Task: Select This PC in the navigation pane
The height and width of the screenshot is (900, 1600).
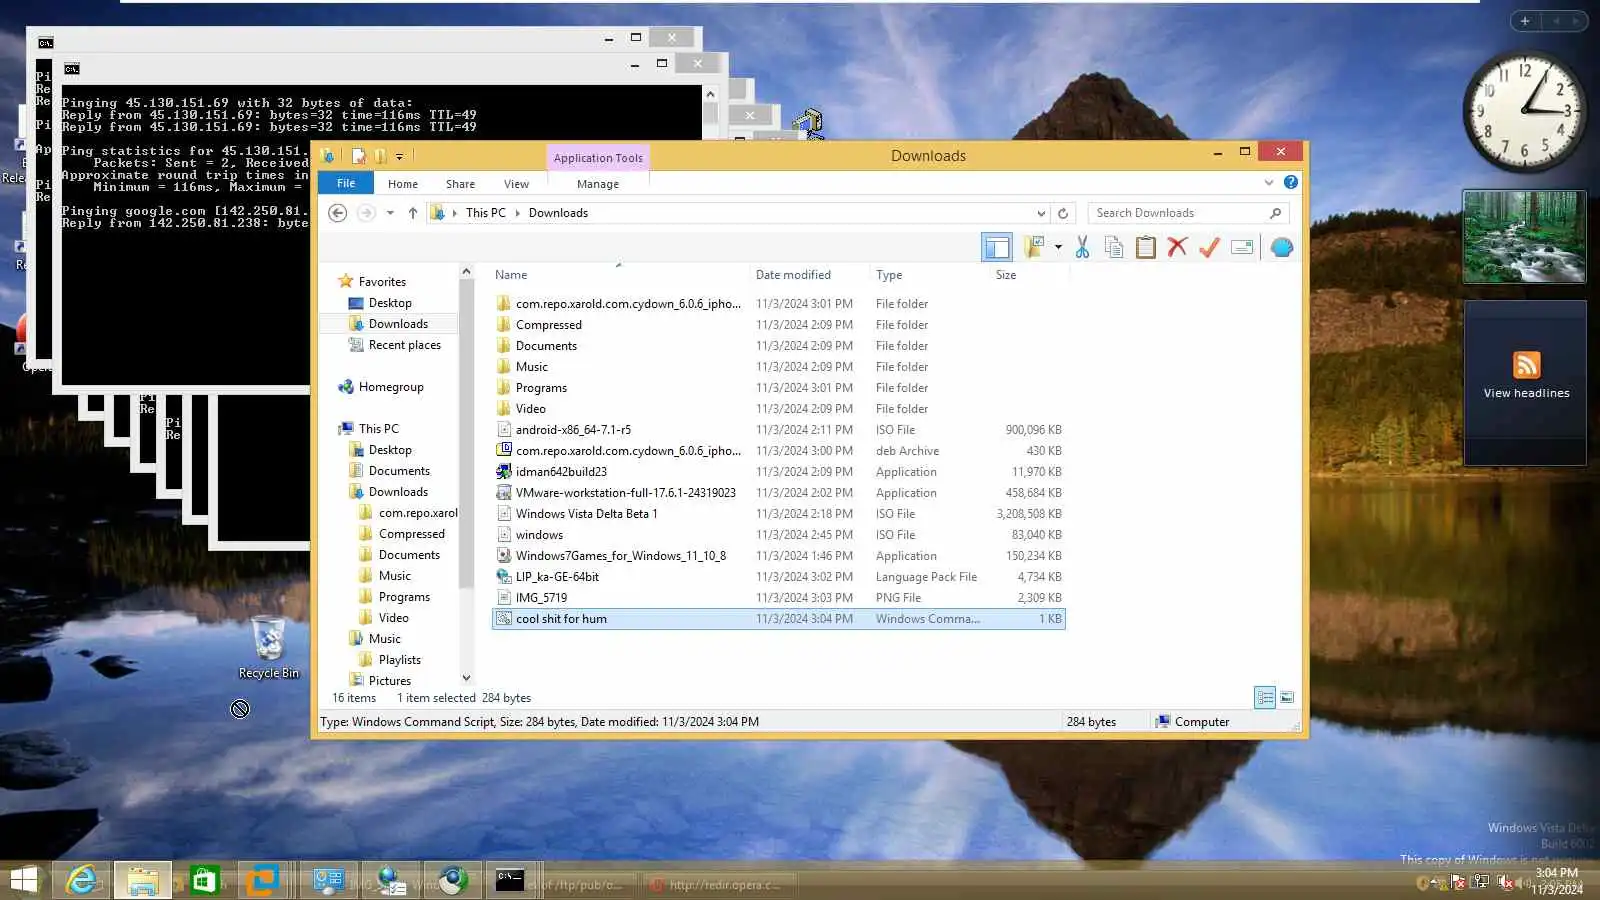Action: [x=378, y=429]
